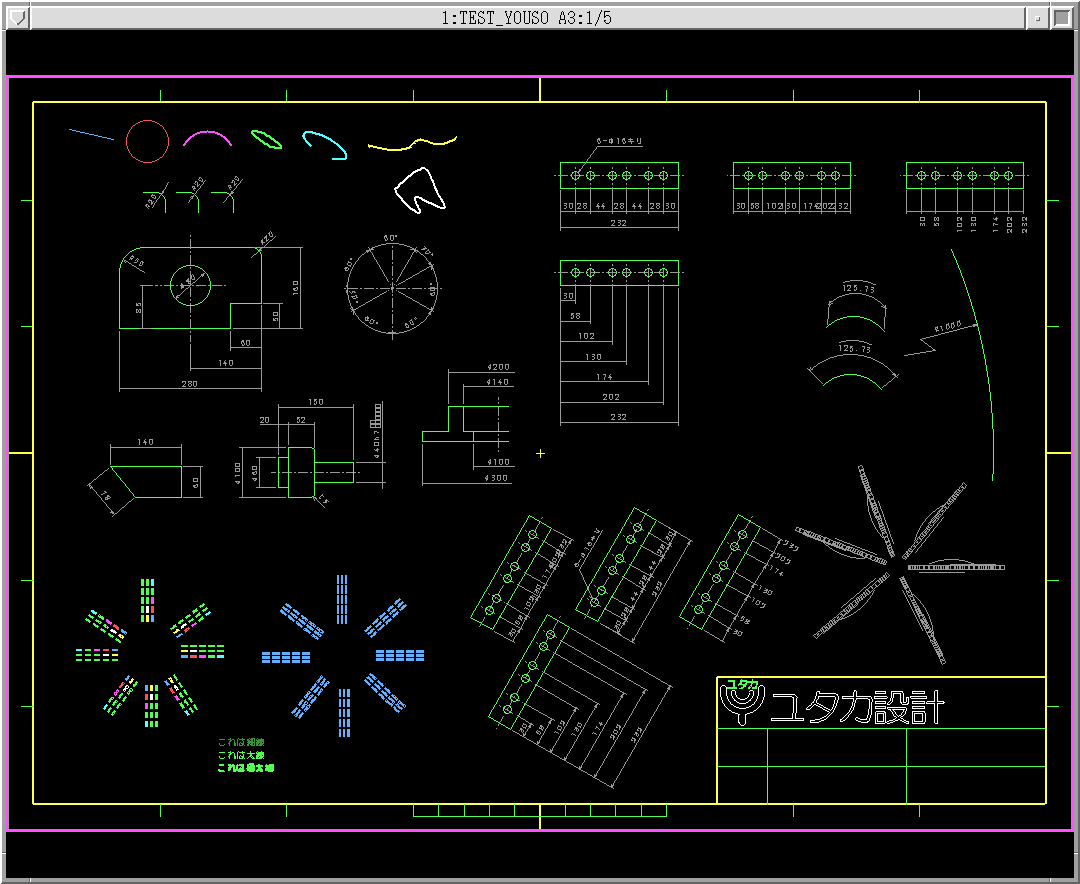1080x884 pixels.
Task: Click the φ300 diameter dimension
Action: coord(496,477)
